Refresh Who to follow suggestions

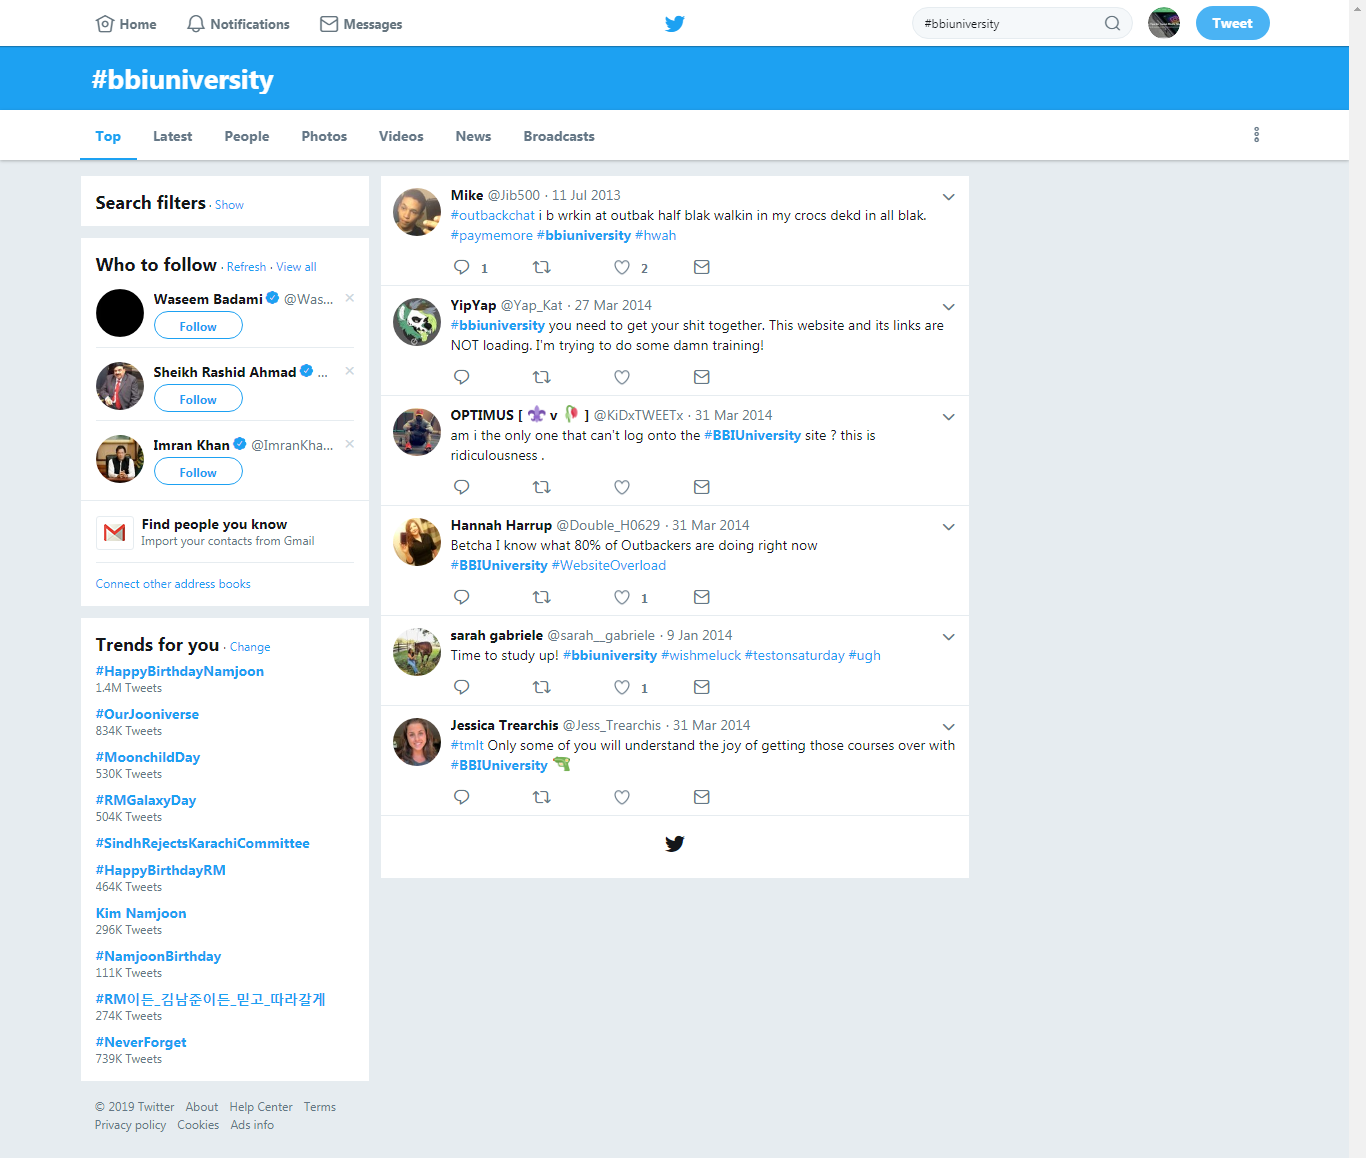click(246, 267)
